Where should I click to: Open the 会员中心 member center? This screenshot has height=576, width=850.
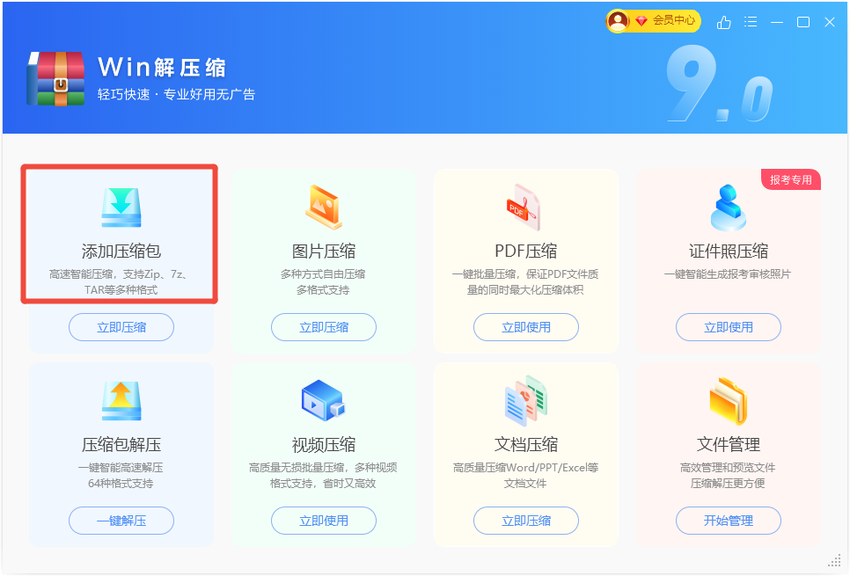653,21
